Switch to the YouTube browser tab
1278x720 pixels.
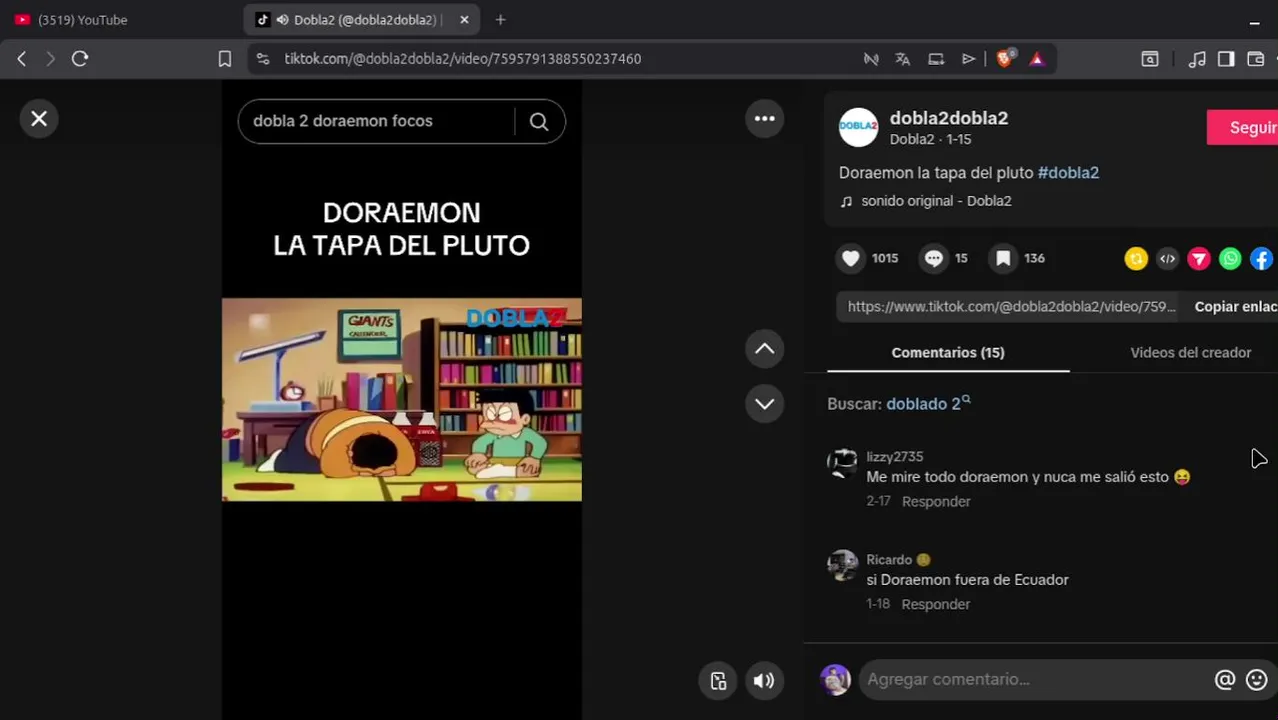point(120,20)
